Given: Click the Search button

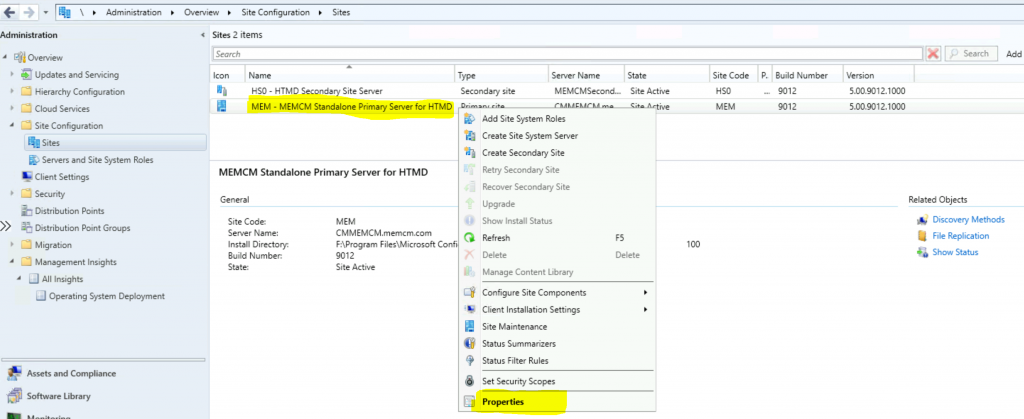Looking at the screenshot, I should coord(970,54).
